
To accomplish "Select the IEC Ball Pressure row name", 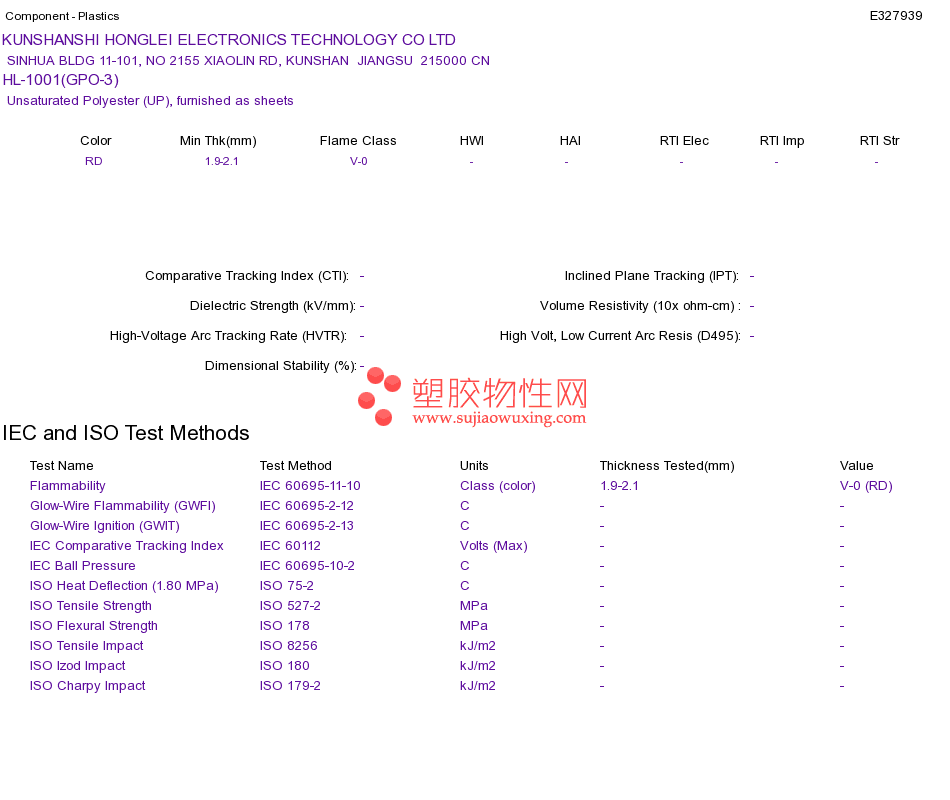I will pos(82,565).
